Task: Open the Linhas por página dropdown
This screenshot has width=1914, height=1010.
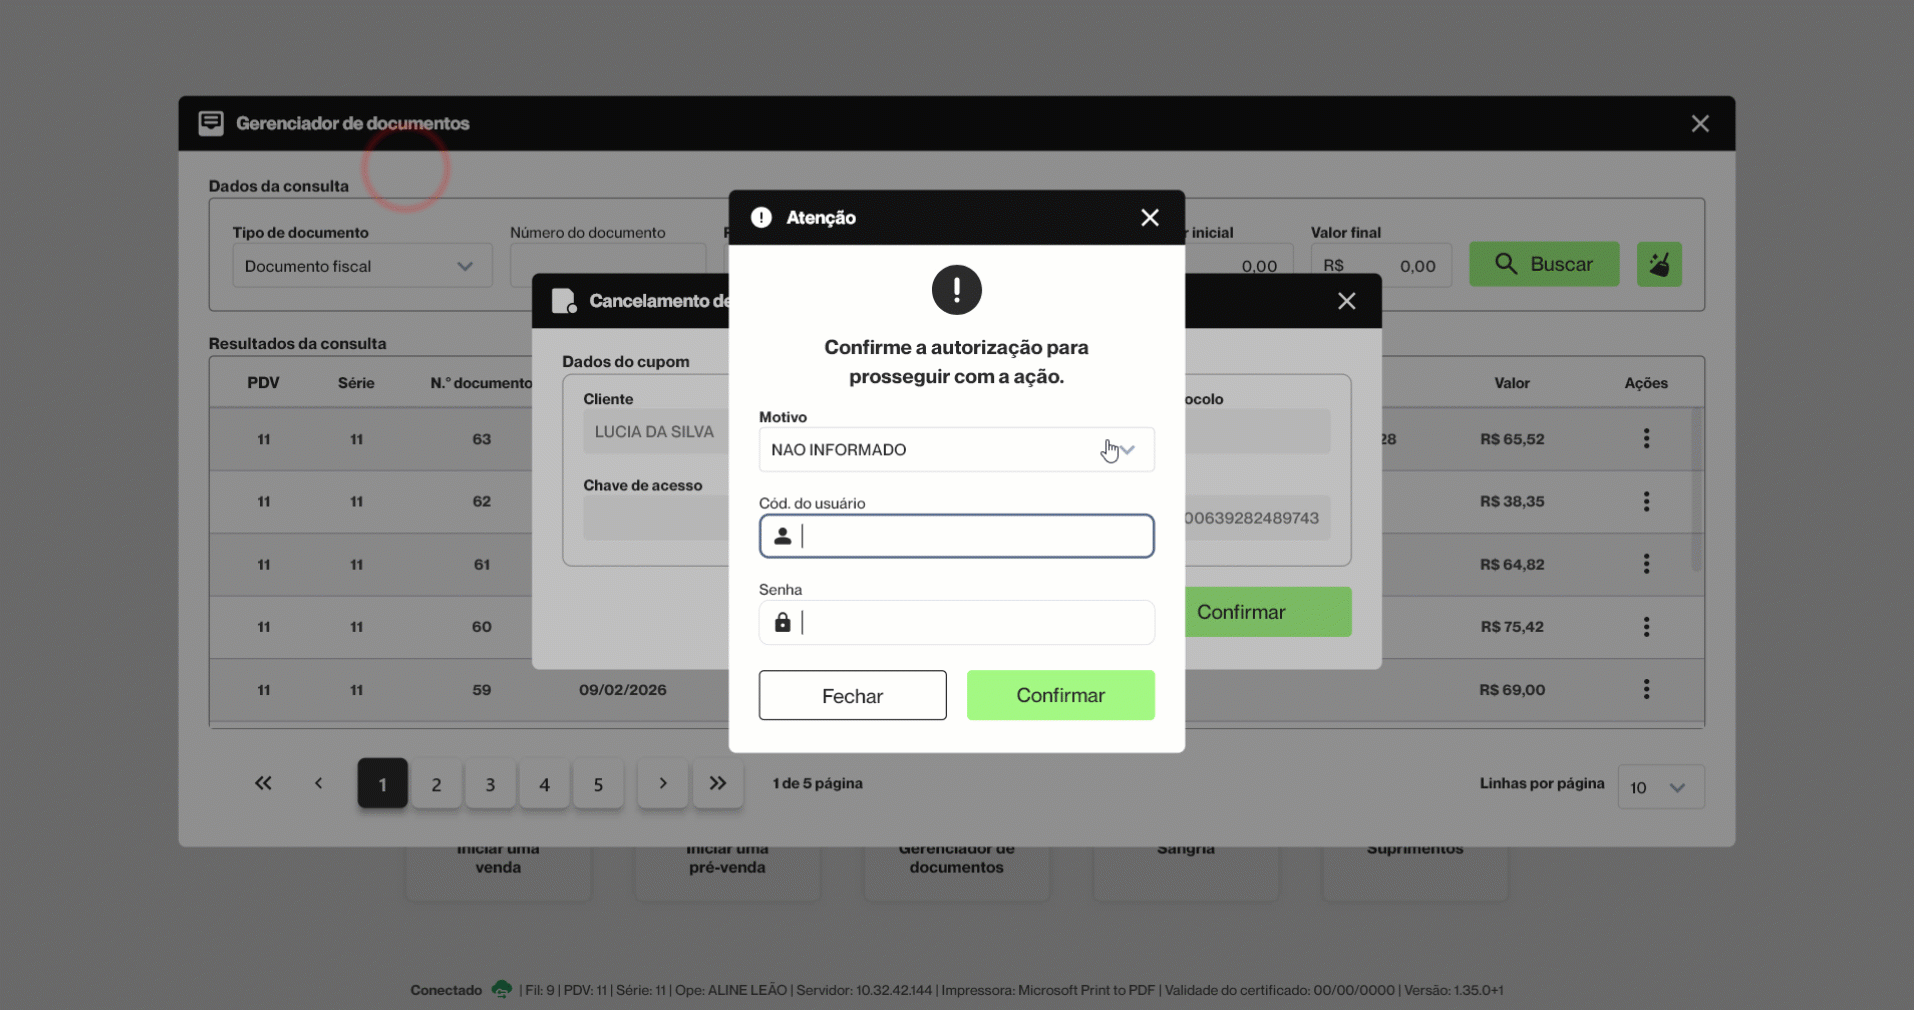Action: 1661,787
